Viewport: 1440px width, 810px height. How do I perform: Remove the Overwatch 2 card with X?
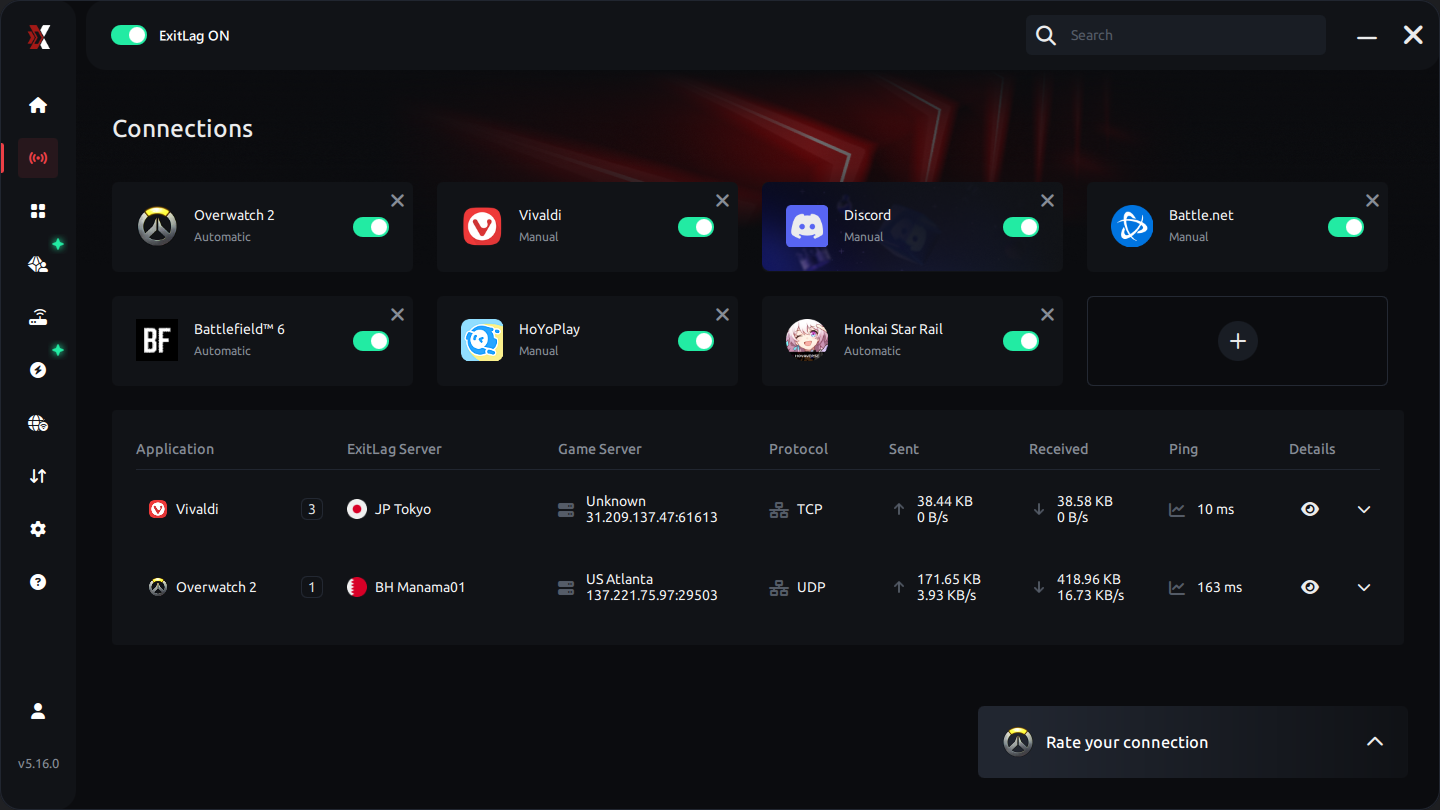pyautogui.click(x=397, y=201)
